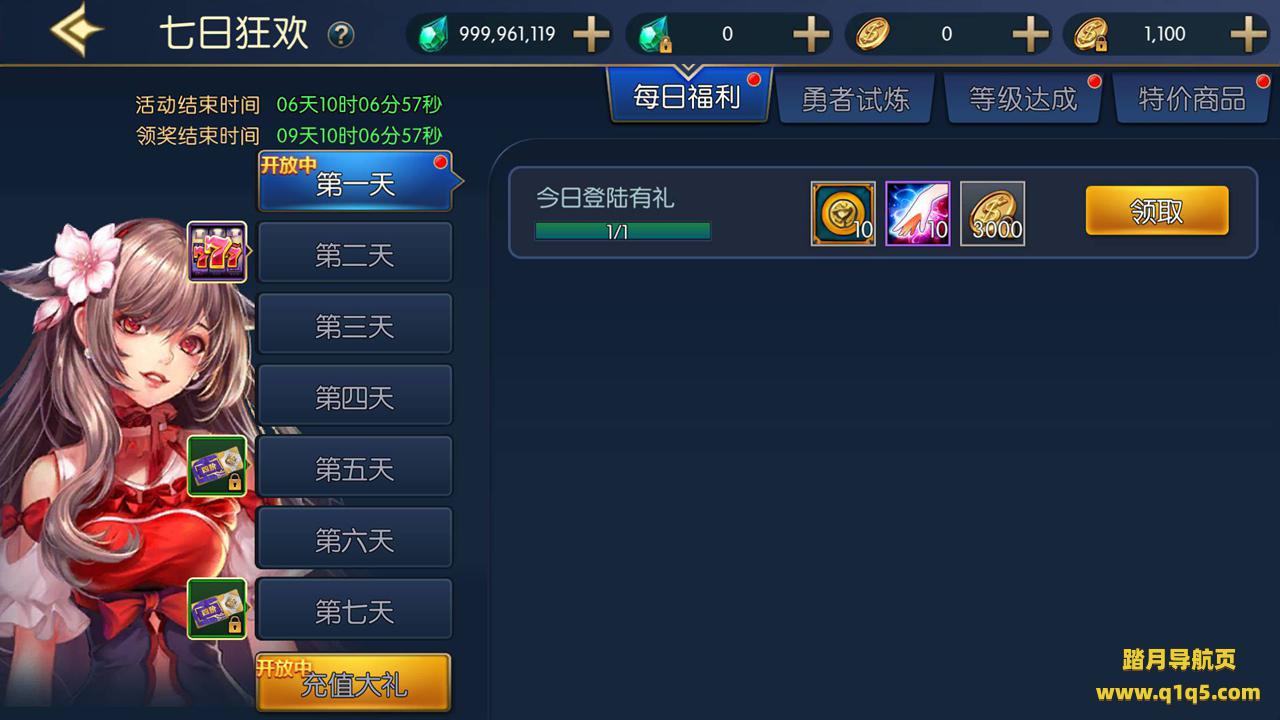Tap the locked ticket icon beside 第七天
The image size is (1280, 720).
point(217,609)
